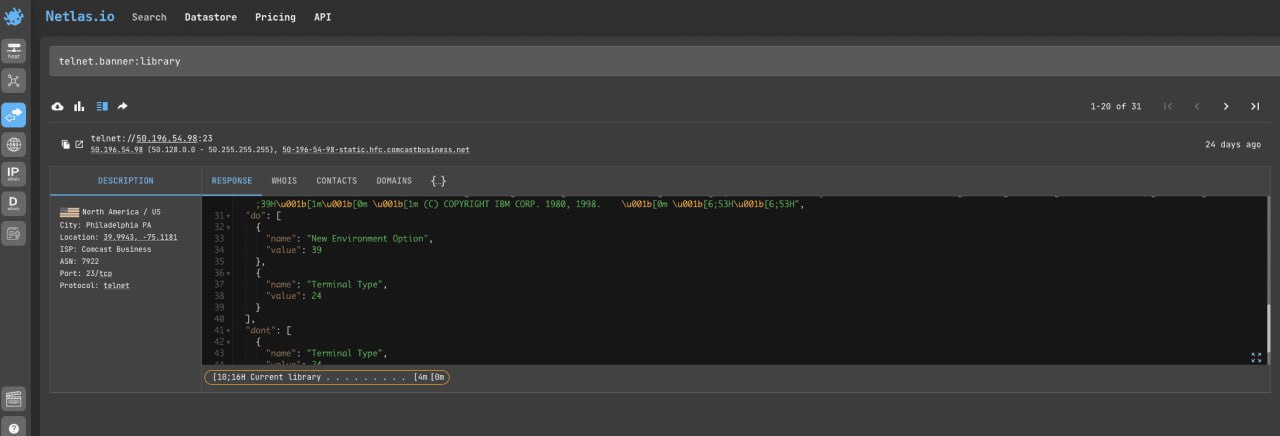Collapse the JSON fold arrow on line 42
Viewport: 1280px width, 436px height.
point(230,342)
